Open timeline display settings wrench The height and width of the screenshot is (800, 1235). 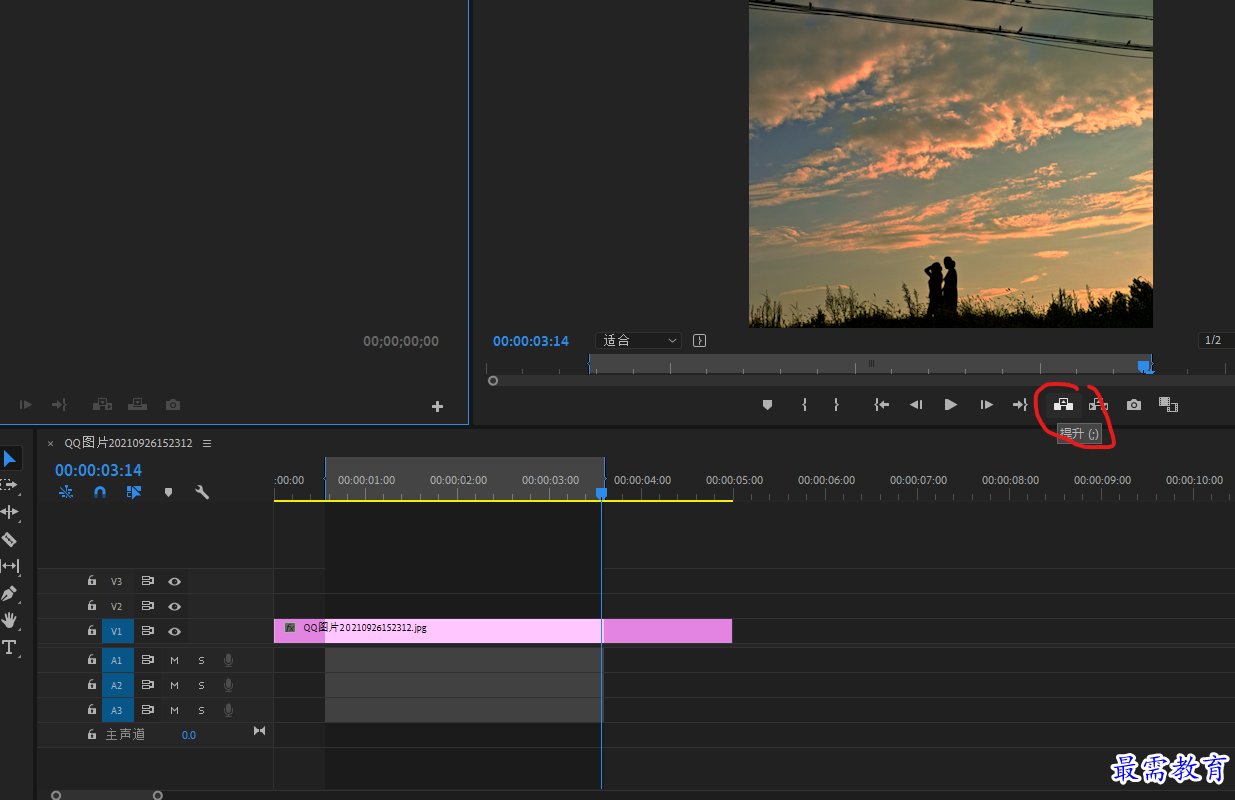click(202, 492)
